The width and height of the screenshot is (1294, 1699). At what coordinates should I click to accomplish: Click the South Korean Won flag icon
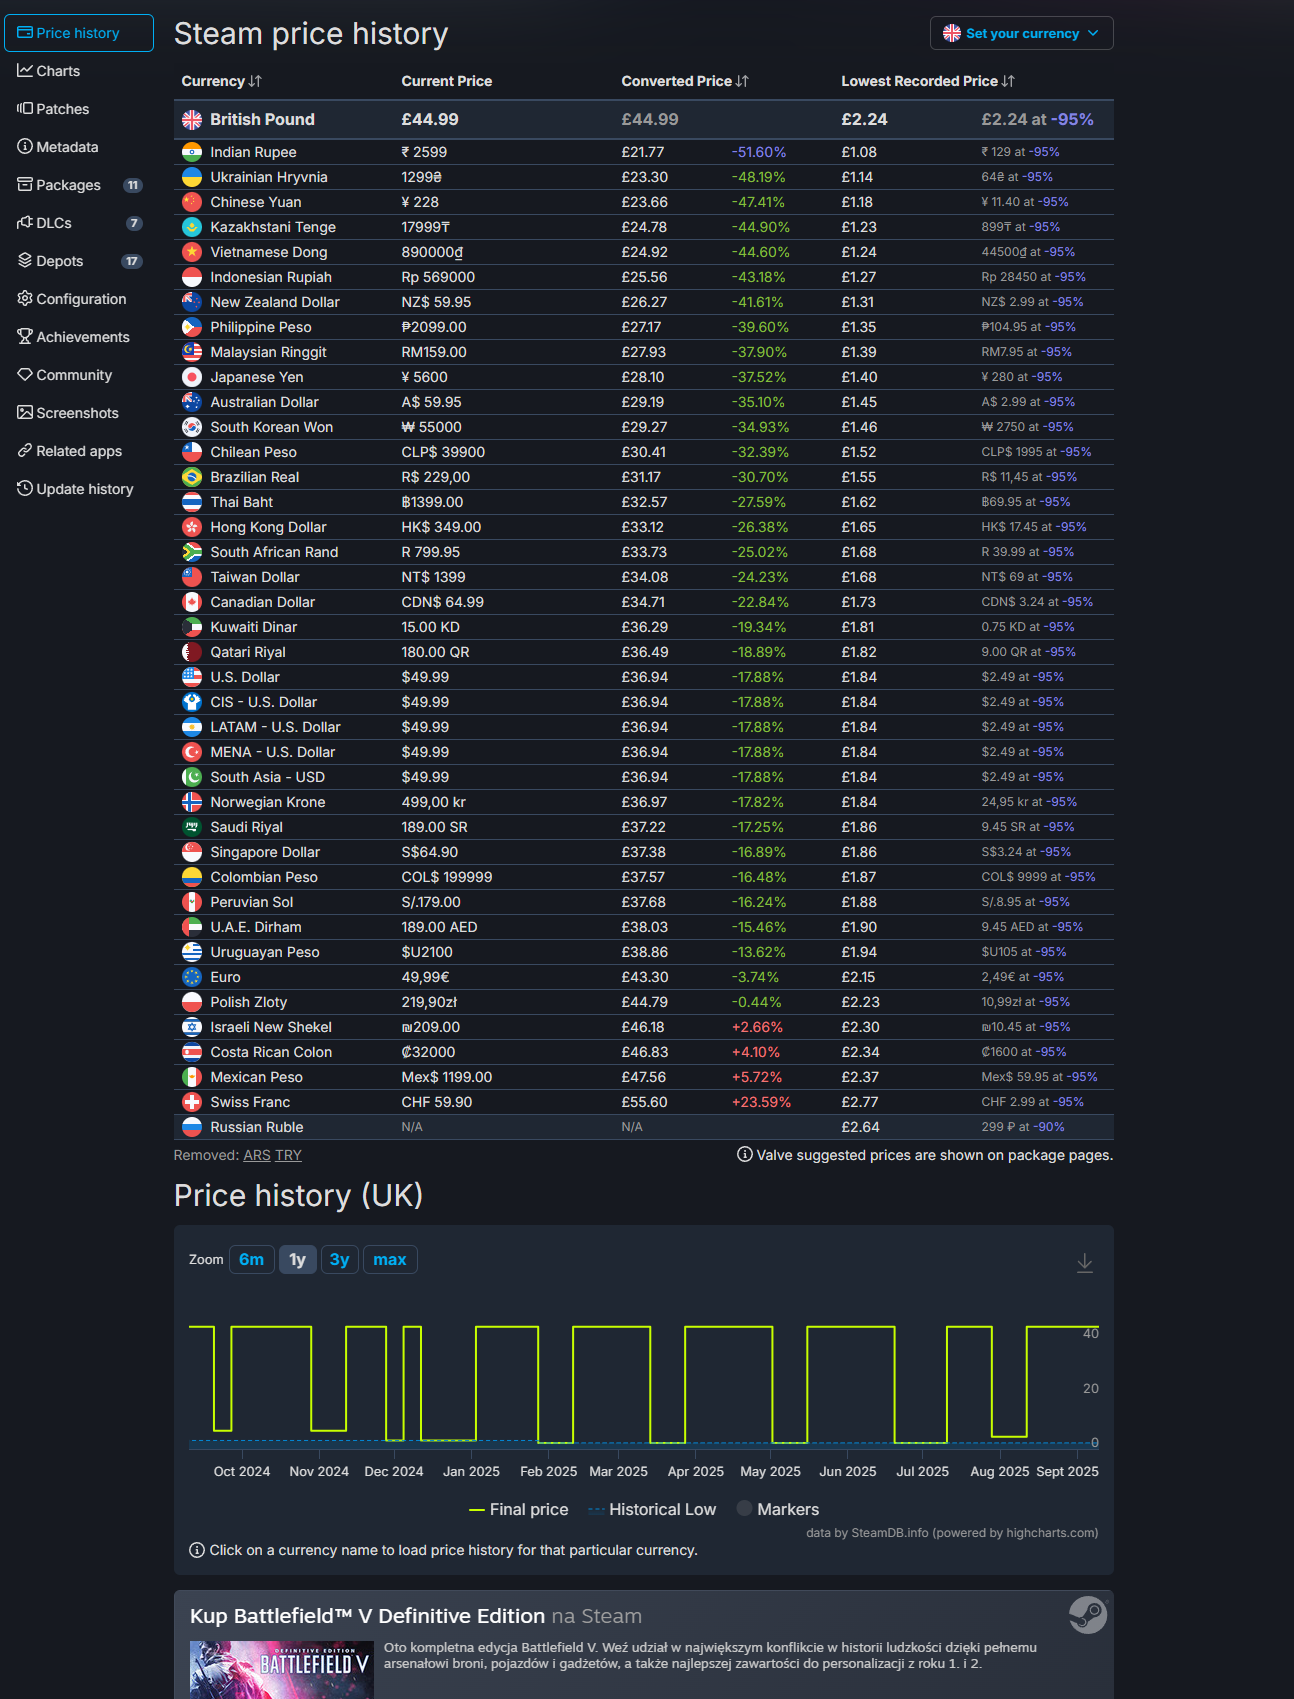(192, 427)
